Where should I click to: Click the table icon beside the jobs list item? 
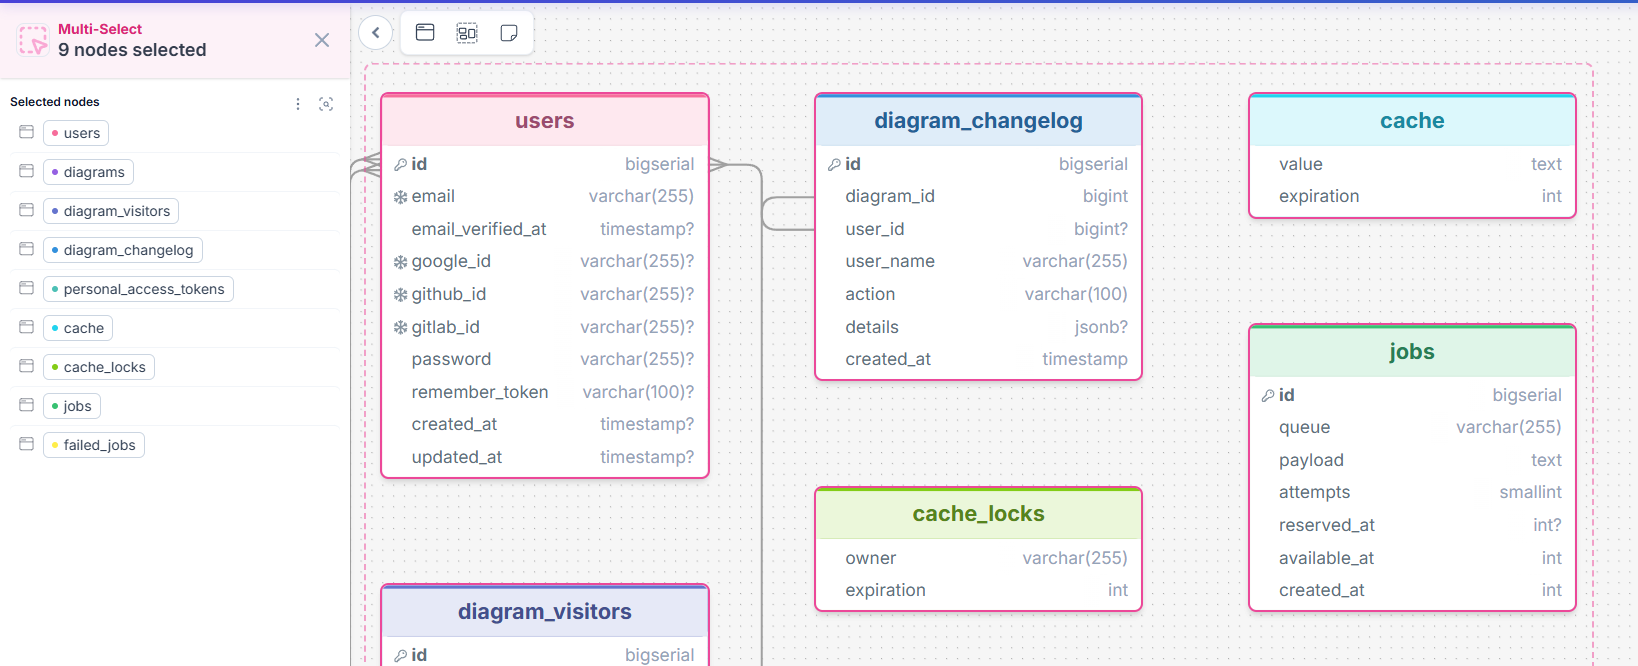coord(27,405)
